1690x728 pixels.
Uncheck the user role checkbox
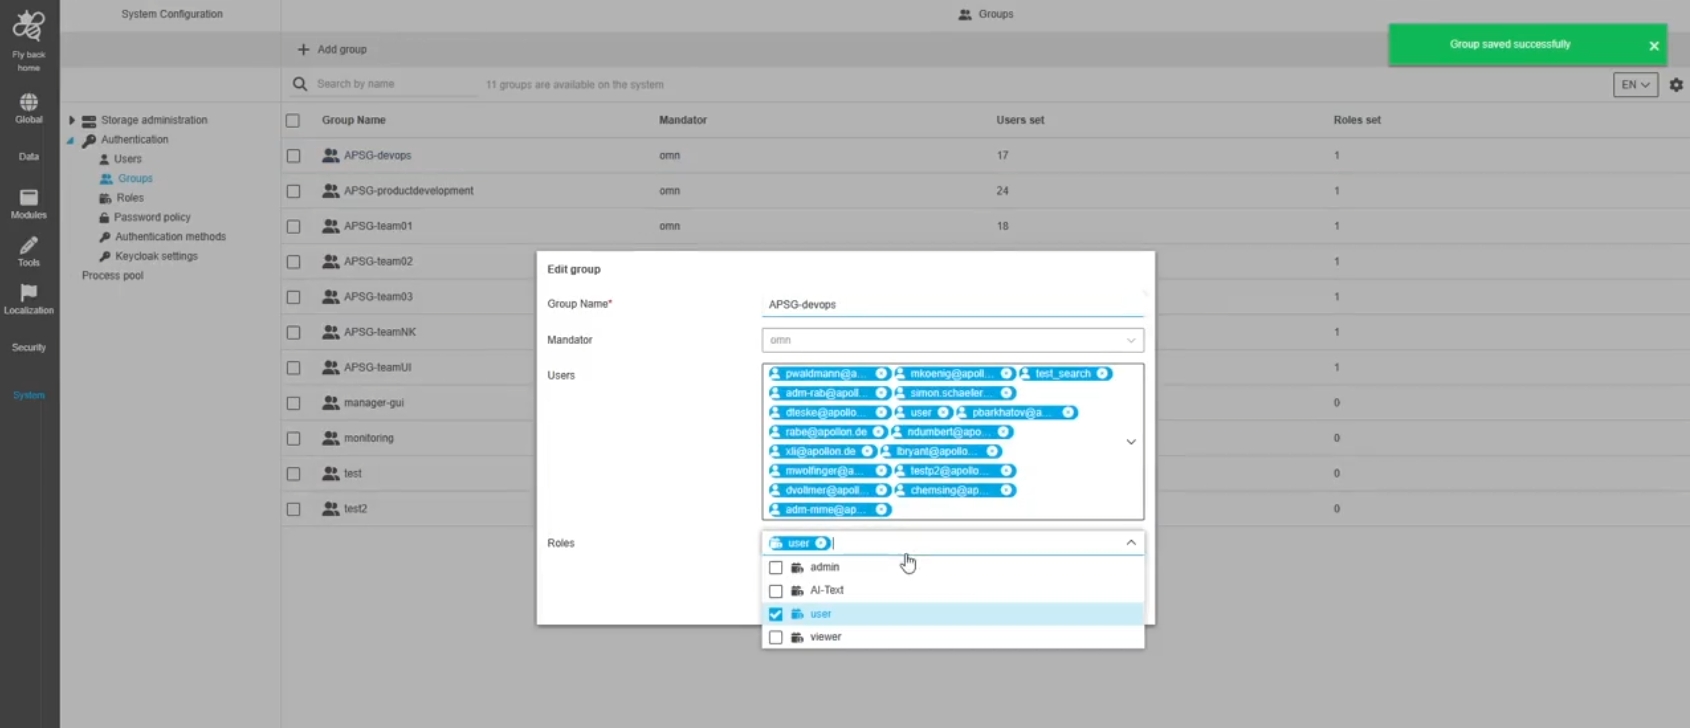pyautogui.click(x=775, y=614)
